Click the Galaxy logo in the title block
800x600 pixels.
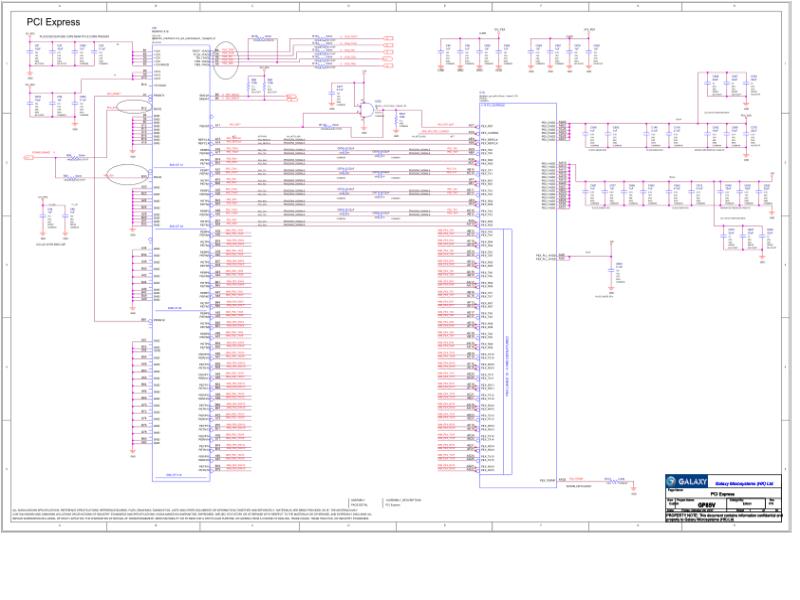pyautogui.click(x=687, y=482)
